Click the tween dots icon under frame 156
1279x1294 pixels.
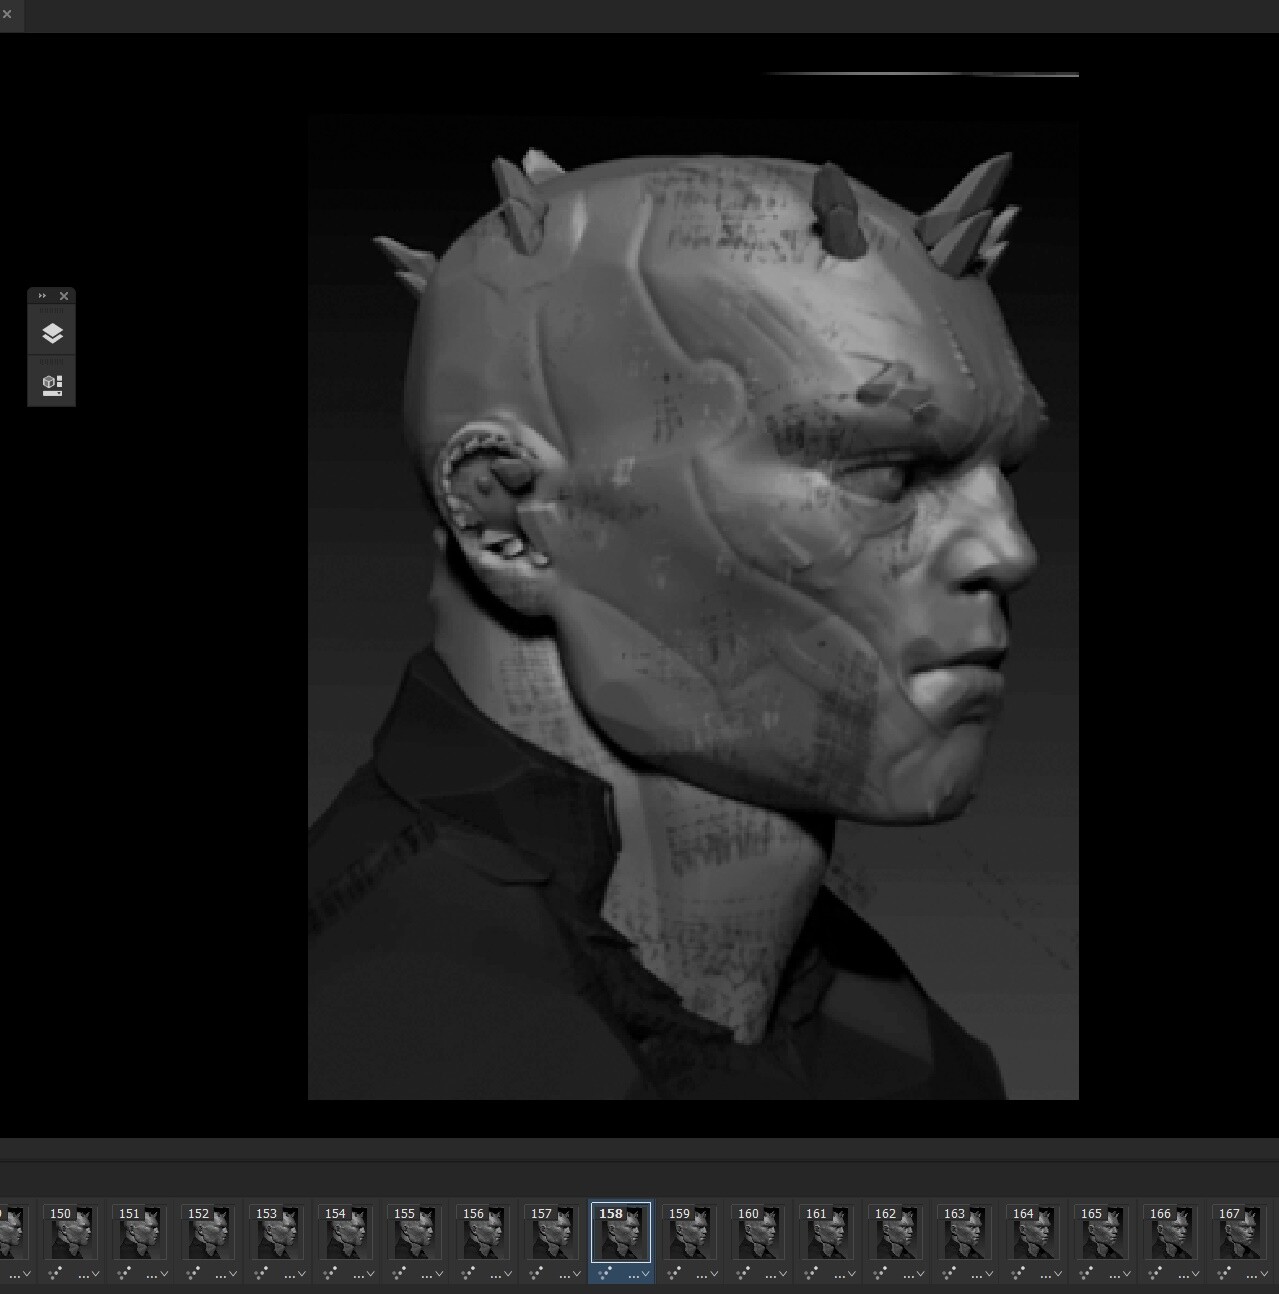(468, 1273)
